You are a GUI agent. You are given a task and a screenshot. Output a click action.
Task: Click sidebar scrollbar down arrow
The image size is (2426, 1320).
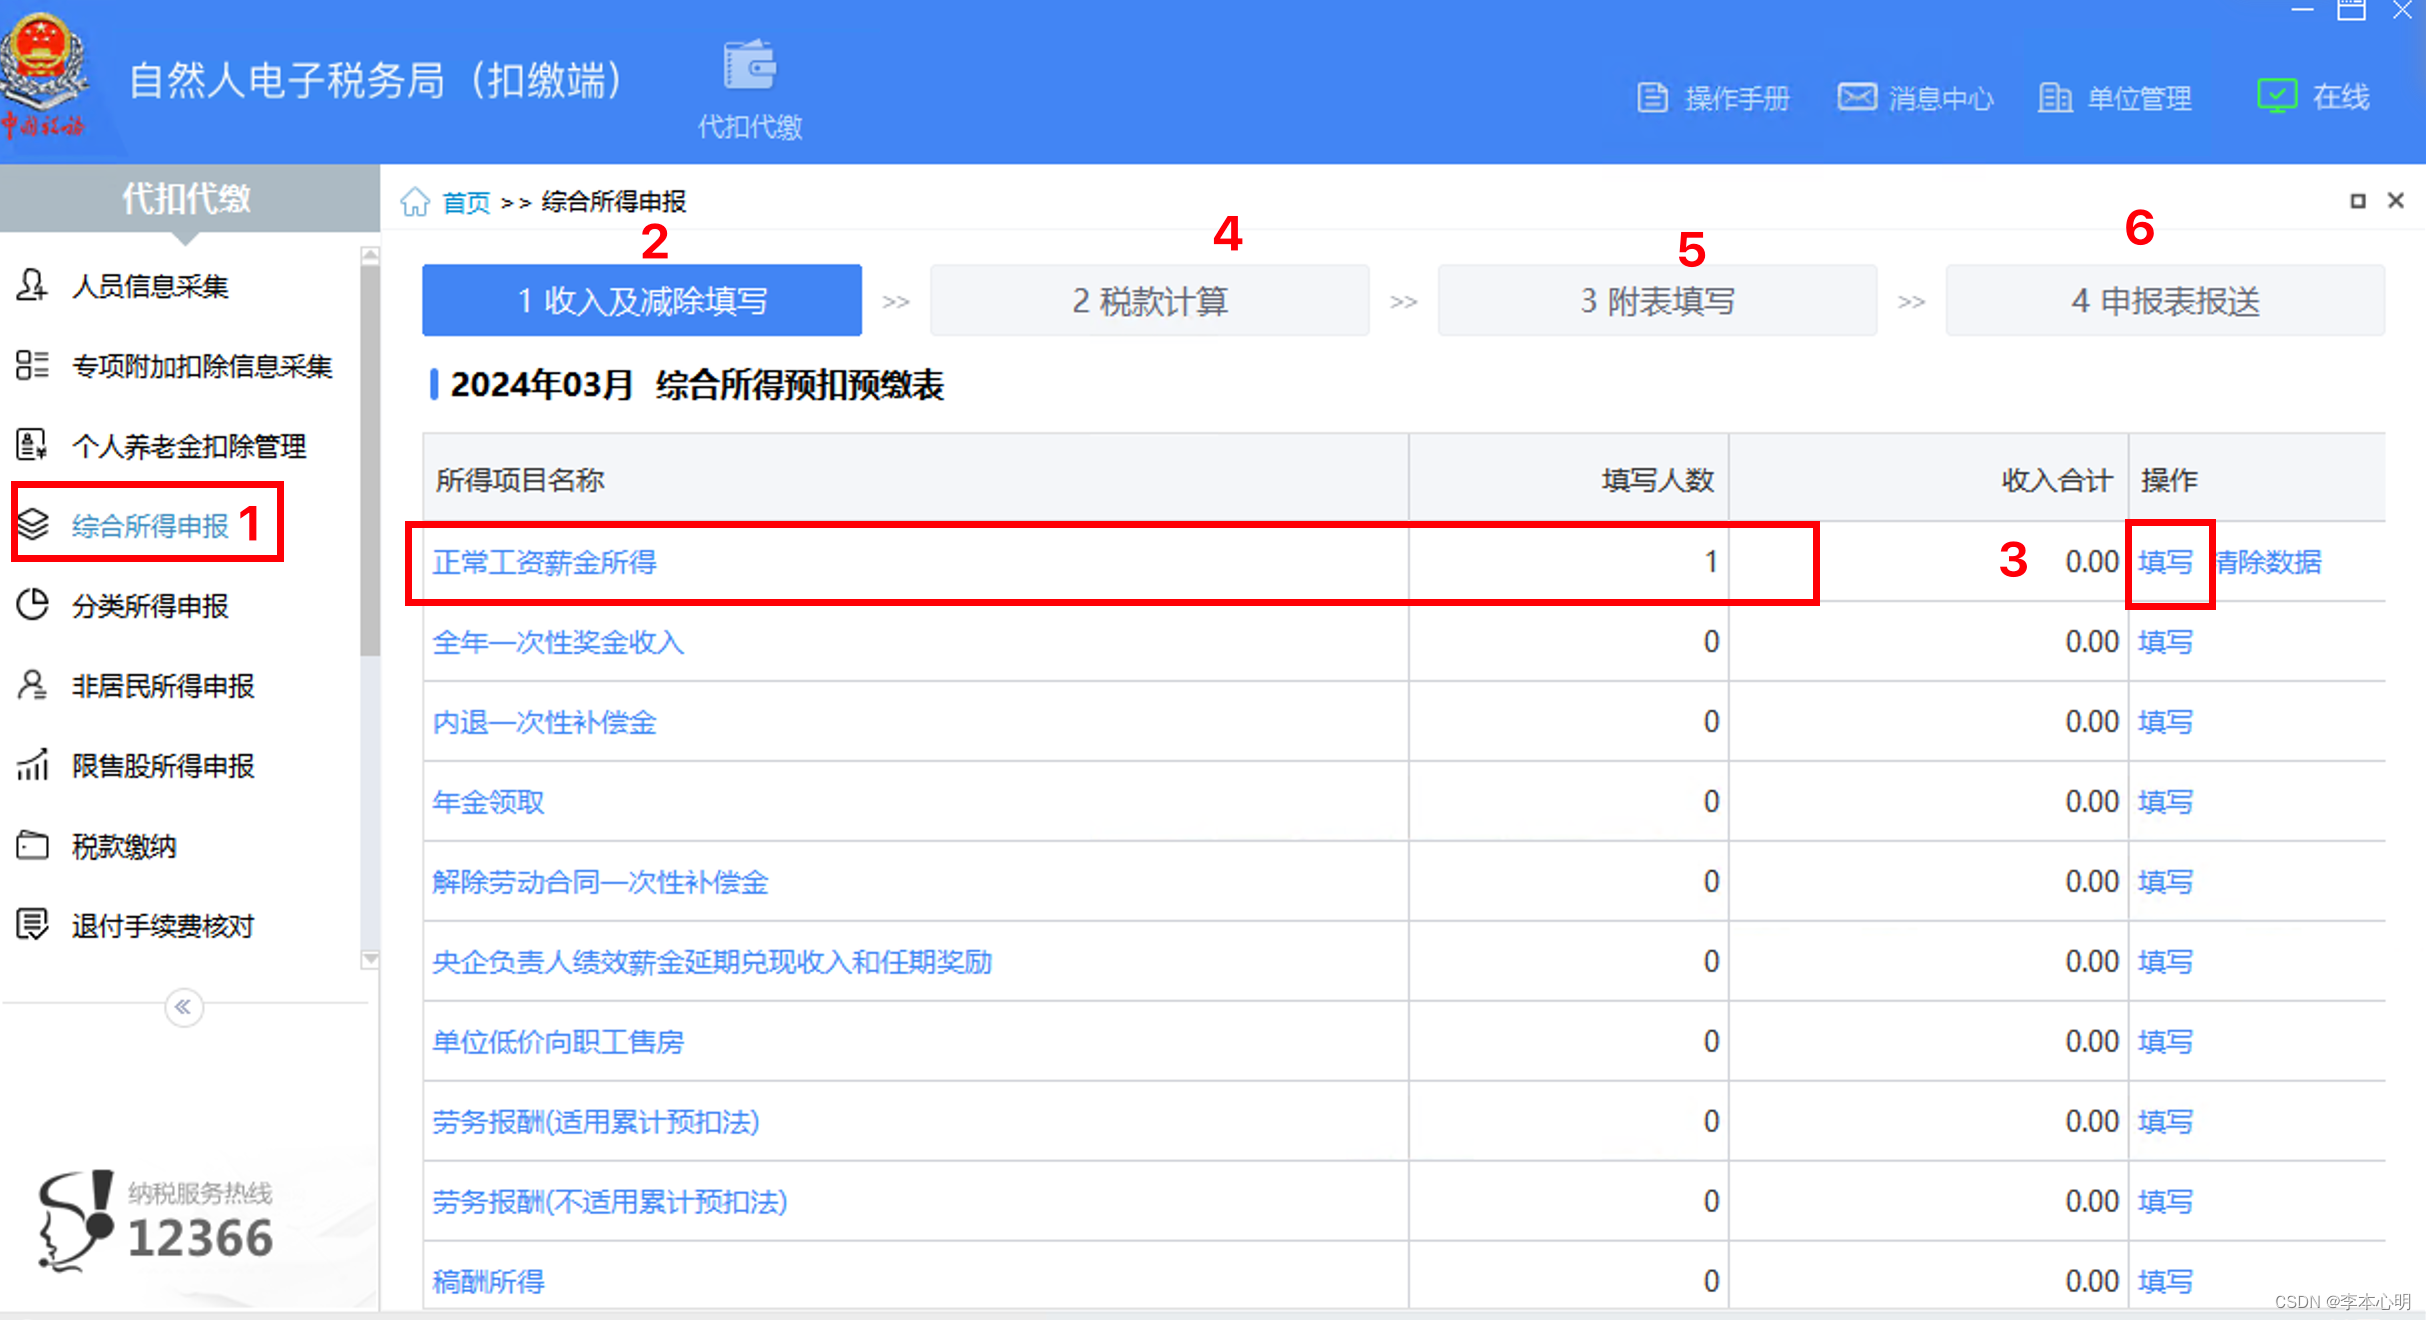[x=370, y=960]
